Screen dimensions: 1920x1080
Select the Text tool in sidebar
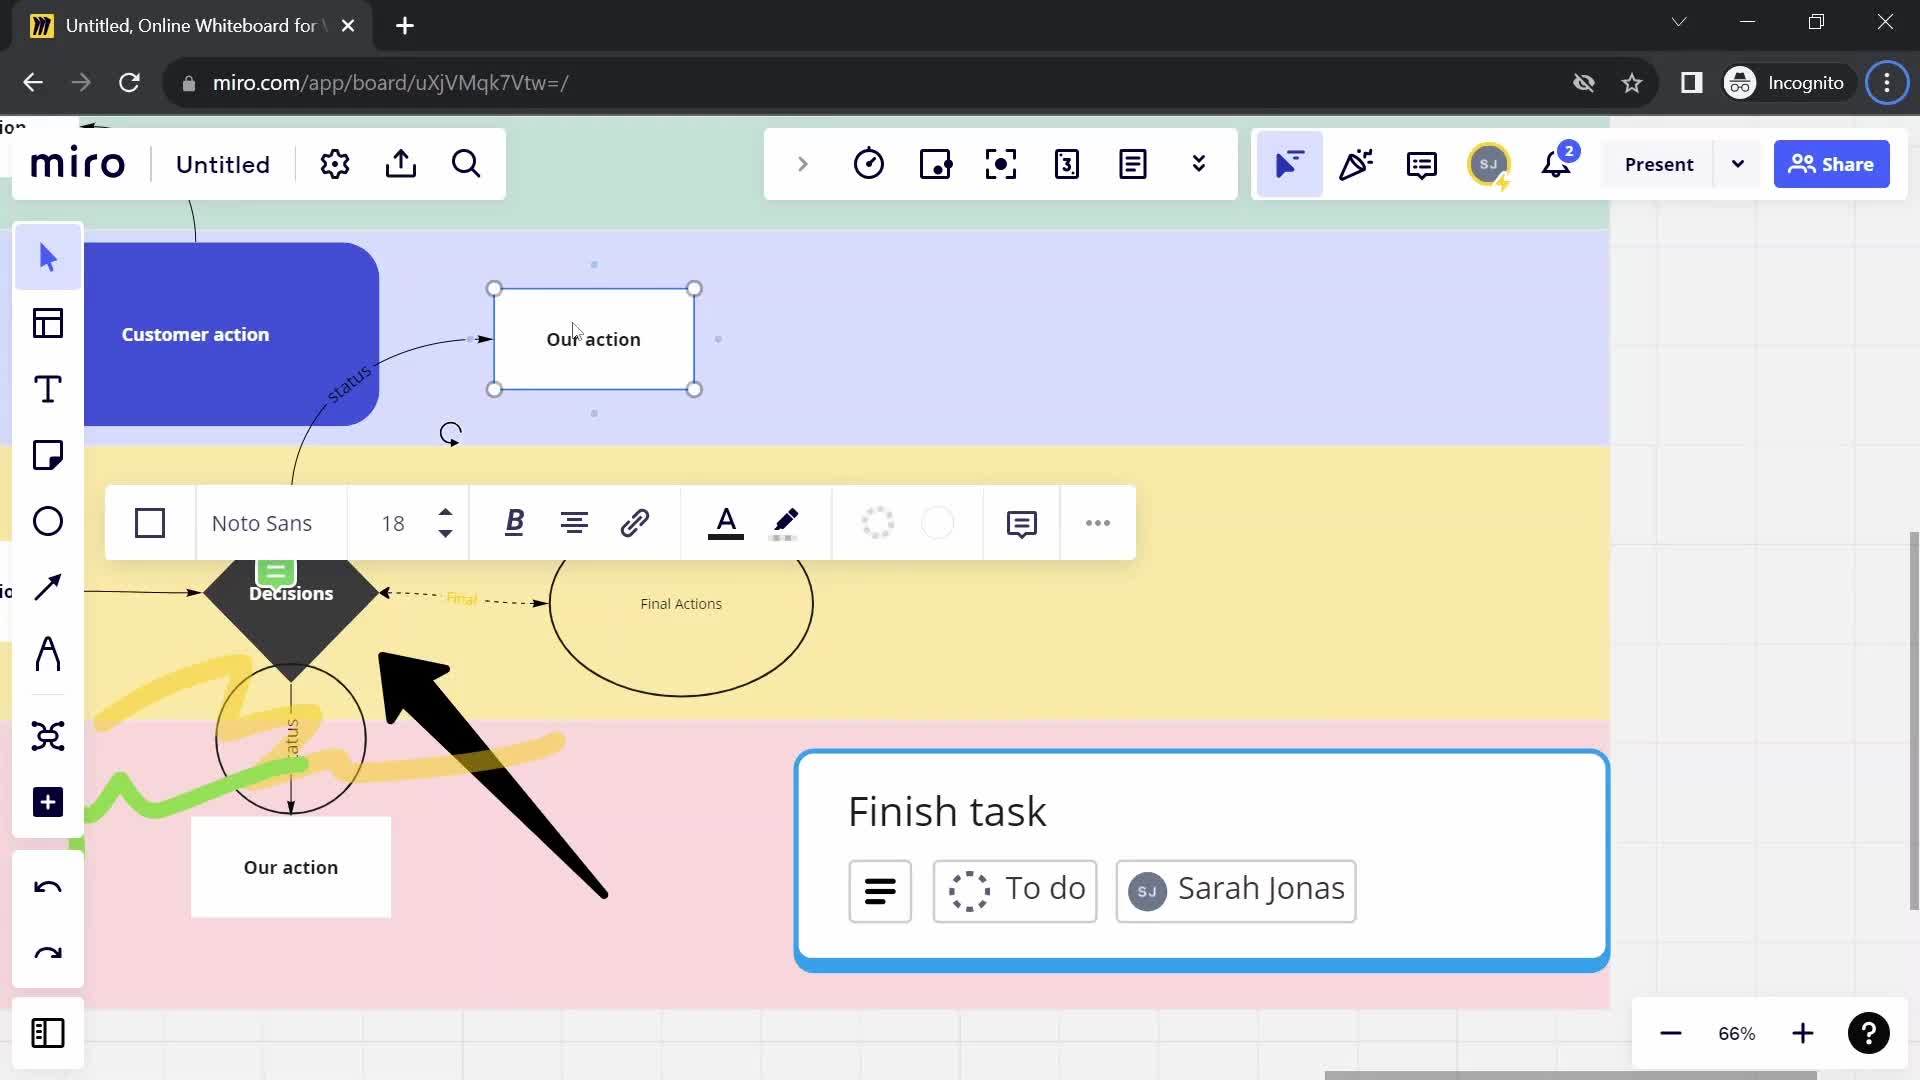click(x=46, y=389)
